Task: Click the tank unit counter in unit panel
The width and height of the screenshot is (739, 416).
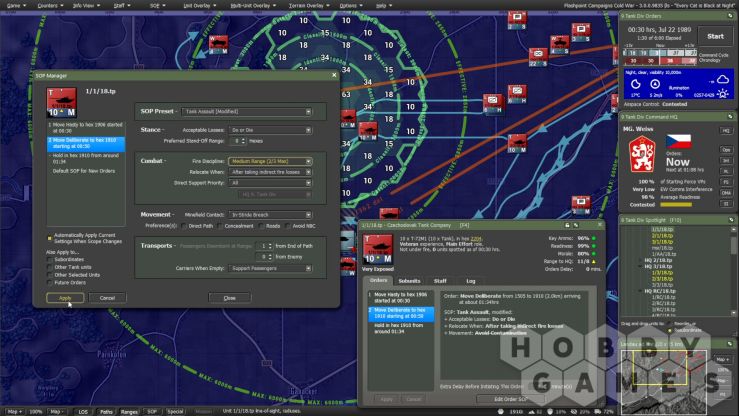Action: (x=378, y=249)
